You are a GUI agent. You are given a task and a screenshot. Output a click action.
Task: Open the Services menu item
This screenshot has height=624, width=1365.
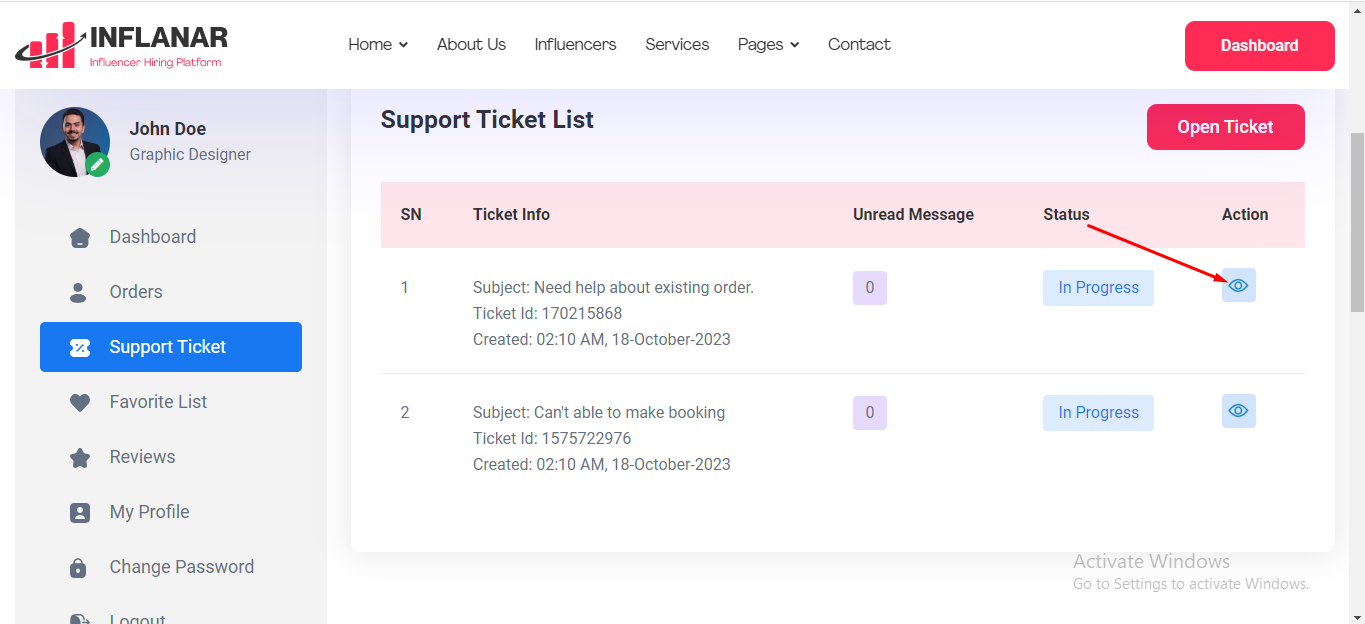pos(677,45)
